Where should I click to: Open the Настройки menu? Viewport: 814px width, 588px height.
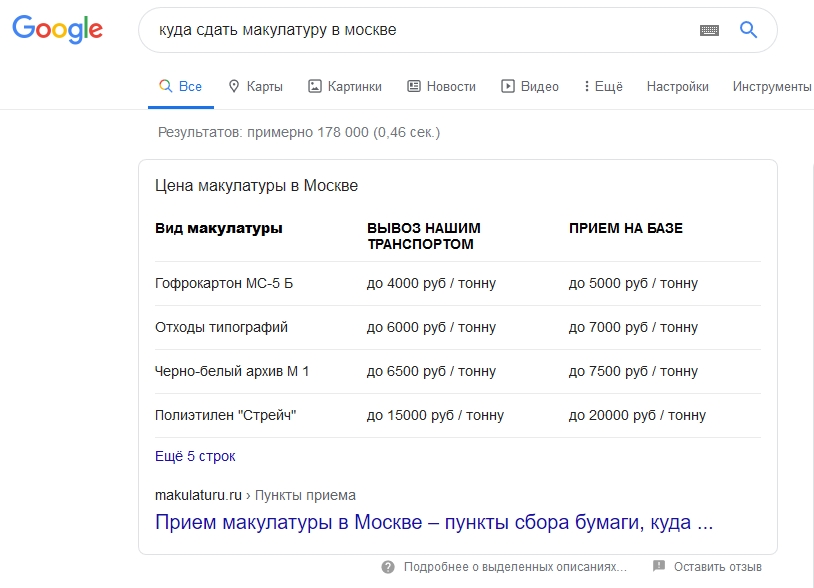pyautogui.click(x=679, y=87)
